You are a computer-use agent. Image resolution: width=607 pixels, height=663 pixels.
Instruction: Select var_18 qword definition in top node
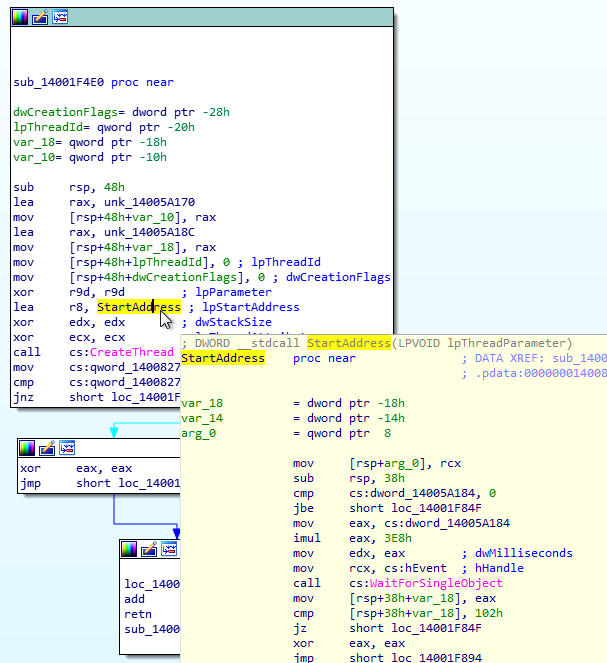pyautogui.click(x=90, y=142)
